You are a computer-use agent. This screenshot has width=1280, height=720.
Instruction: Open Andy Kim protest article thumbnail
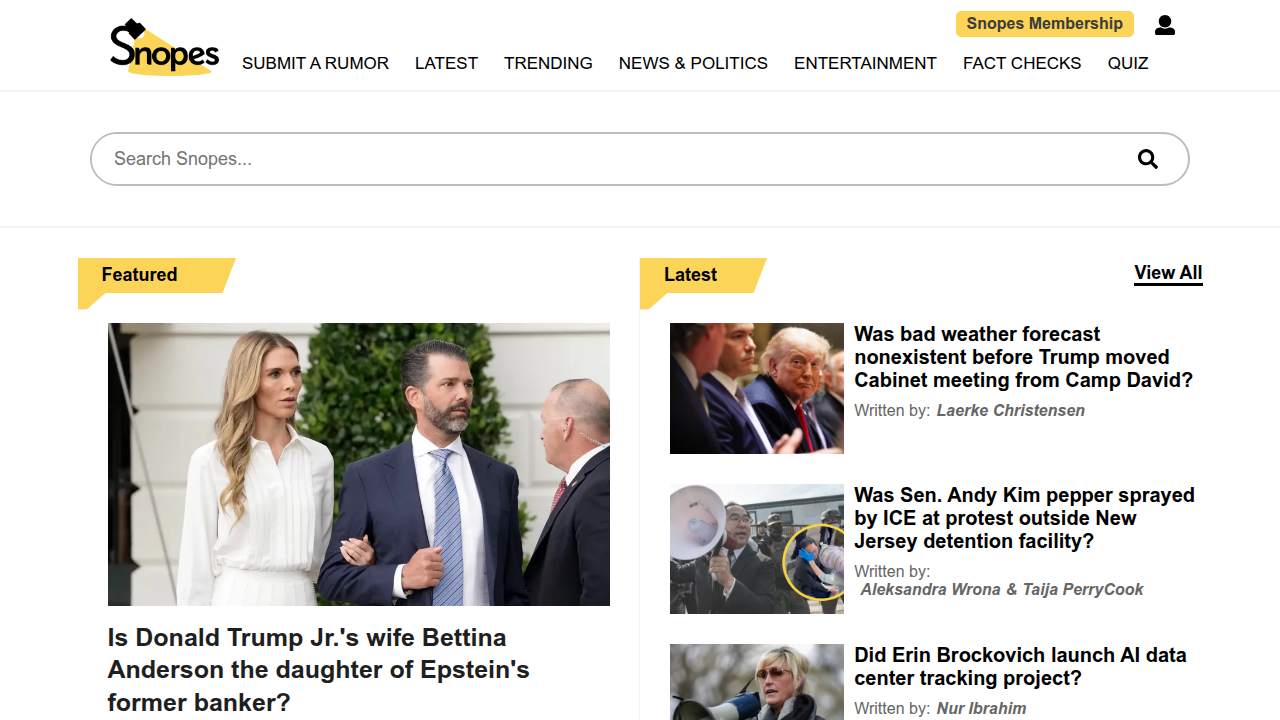(x=757, y=549)
